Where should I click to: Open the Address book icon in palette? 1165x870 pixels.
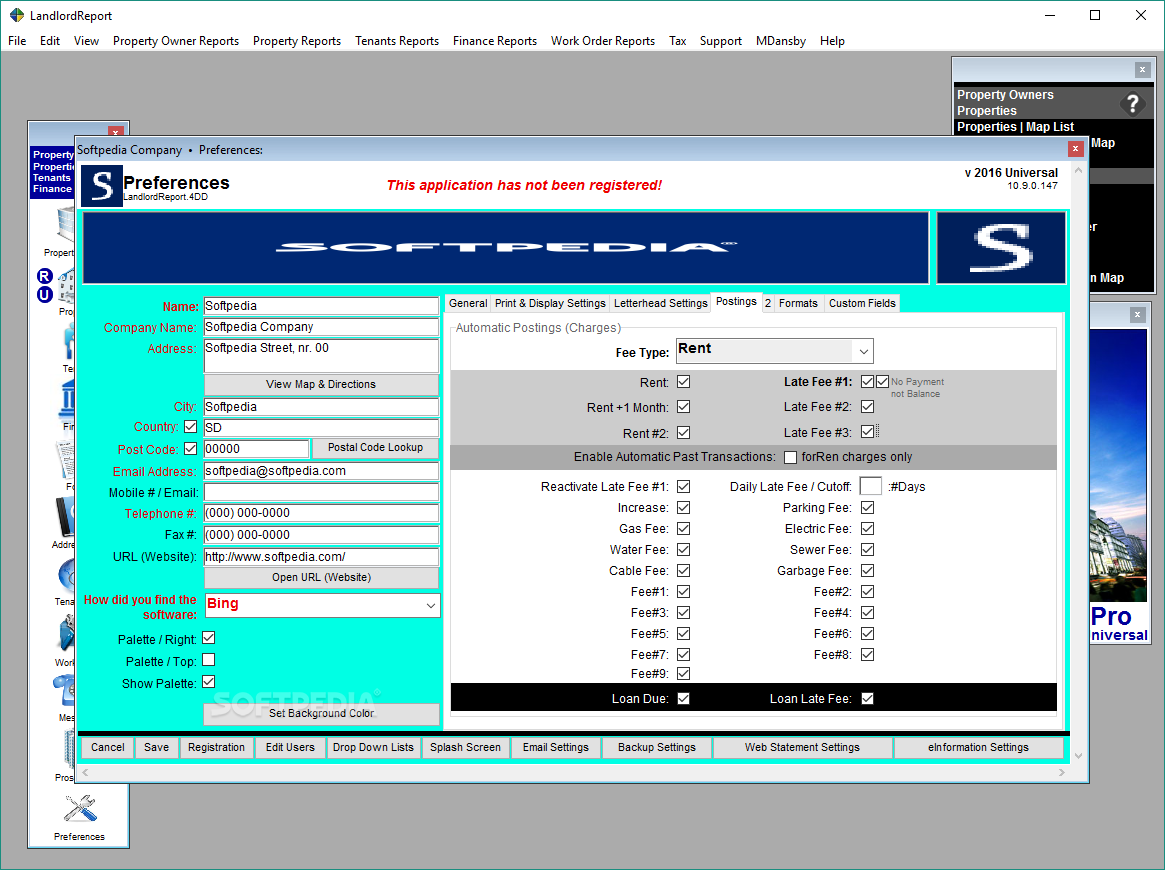65,516
